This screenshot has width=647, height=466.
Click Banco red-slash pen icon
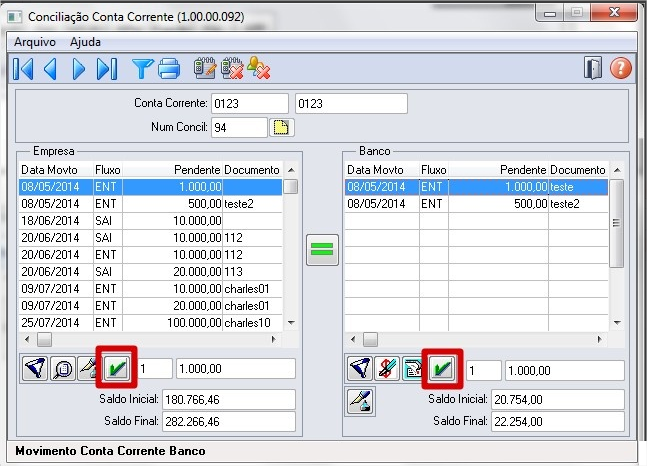click(x=387, y=368)
